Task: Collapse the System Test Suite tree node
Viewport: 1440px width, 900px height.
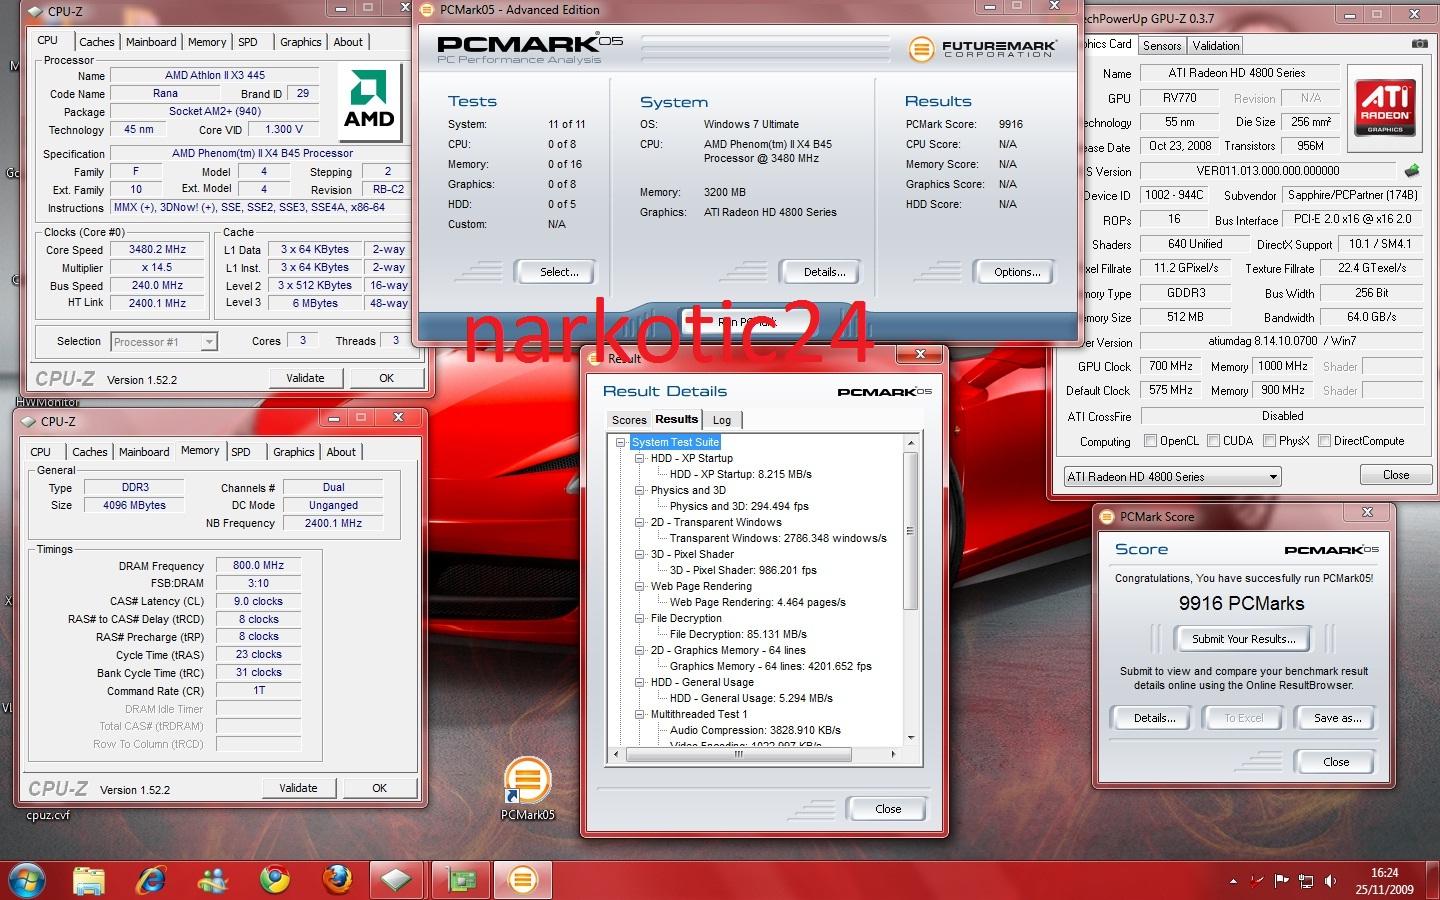Action: [x=621, y=442]
